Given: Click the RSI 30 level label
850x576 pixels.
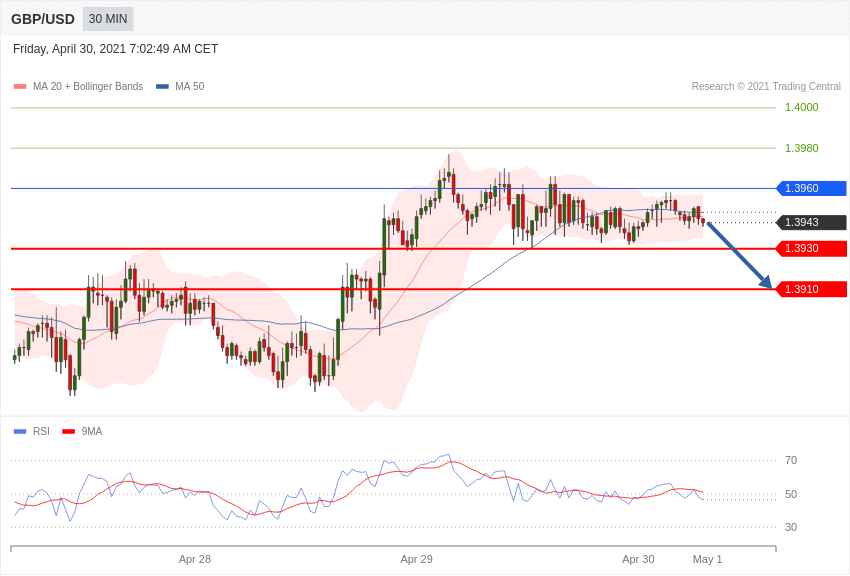Looking at the screenshot, I should coord(791,527).
